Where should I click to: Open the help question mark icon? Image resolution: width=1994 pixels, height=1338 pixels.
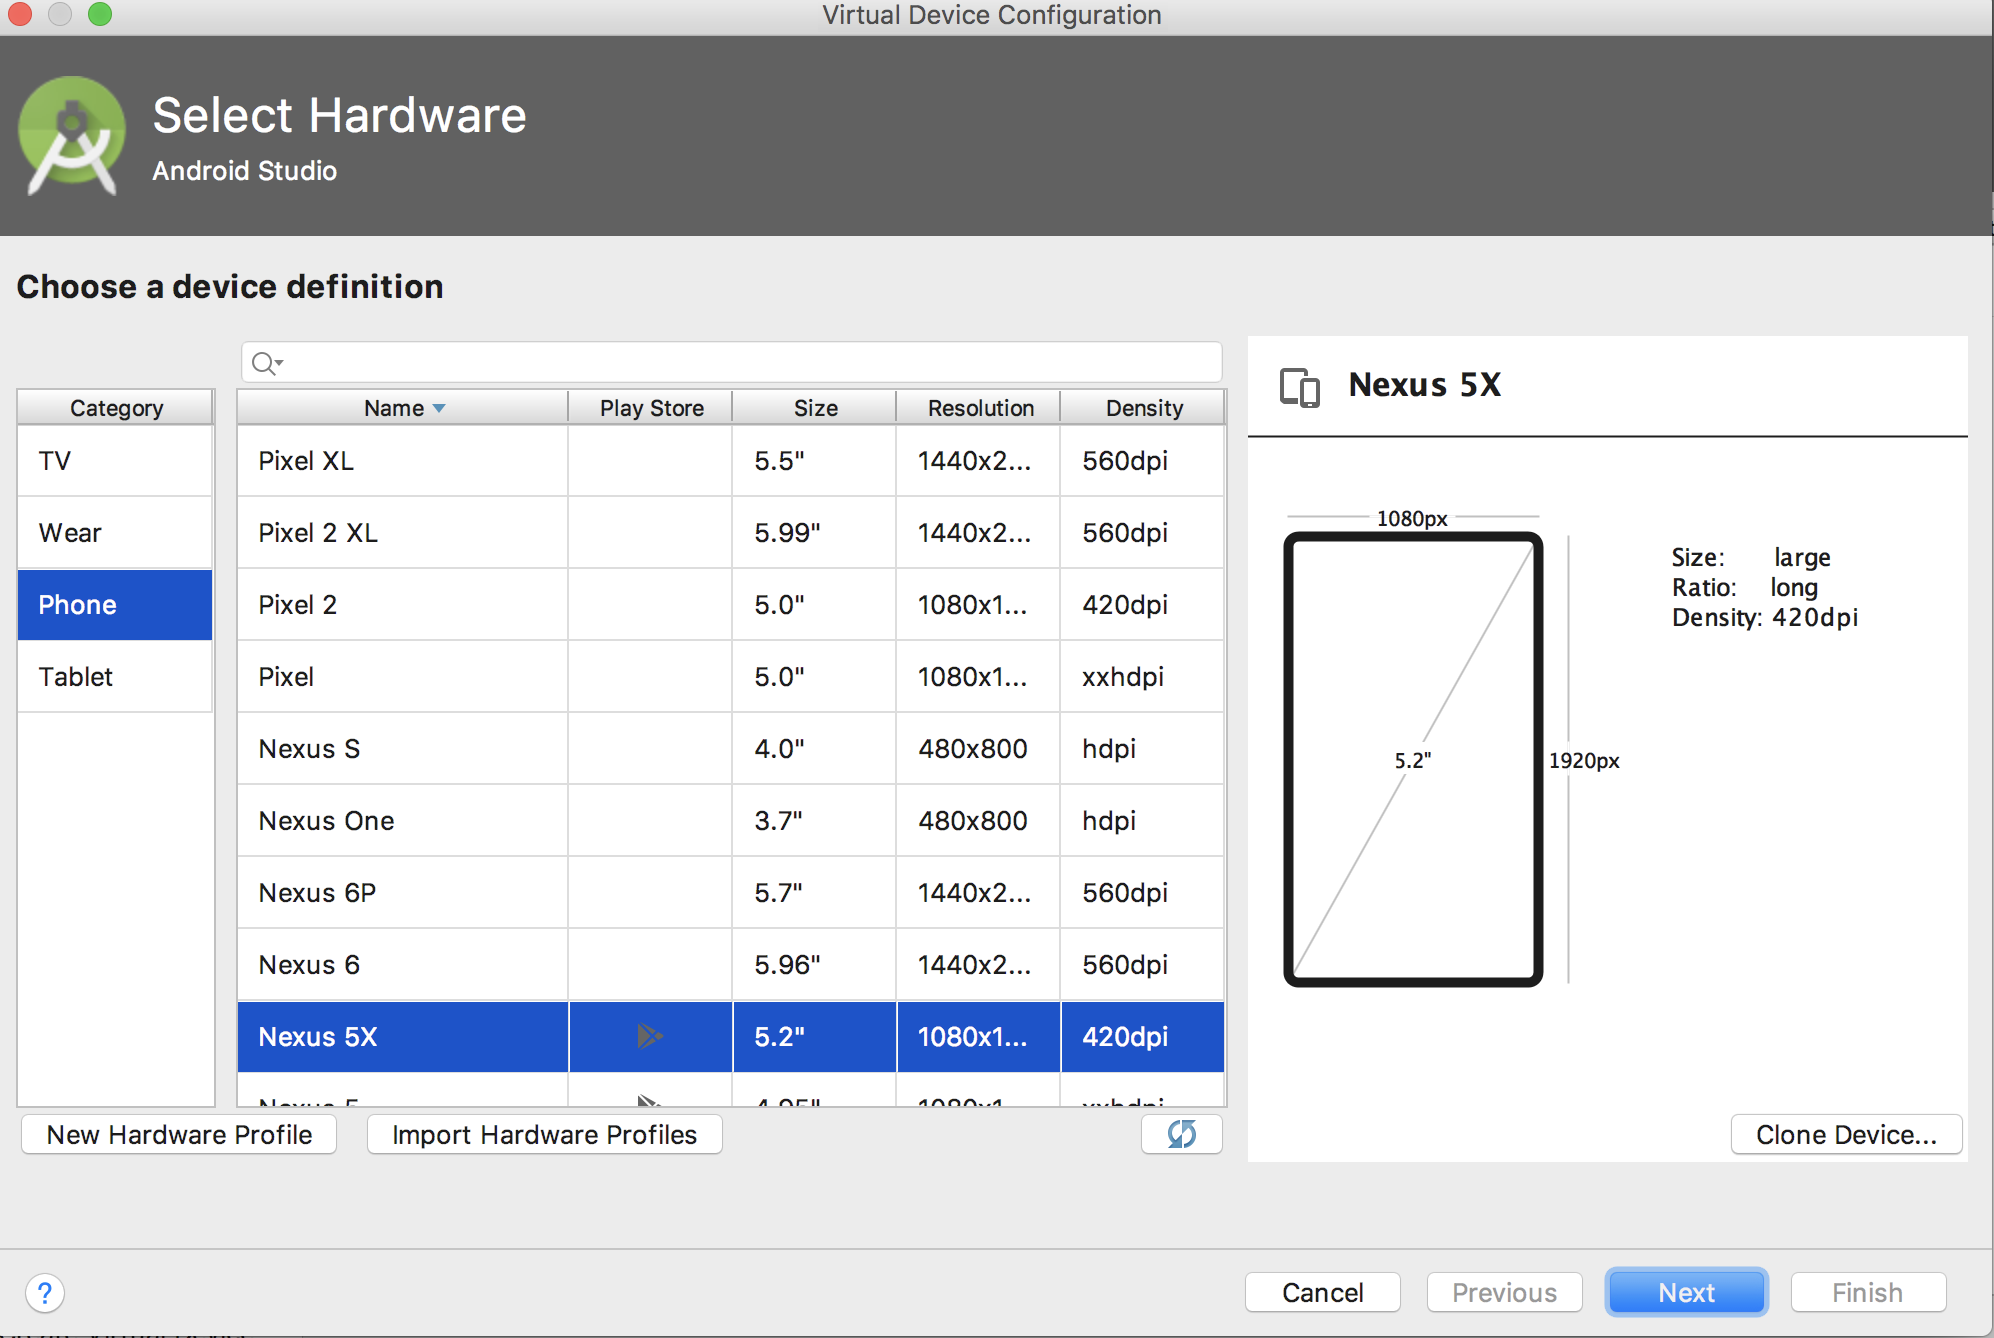click(x=45, y=1293)
